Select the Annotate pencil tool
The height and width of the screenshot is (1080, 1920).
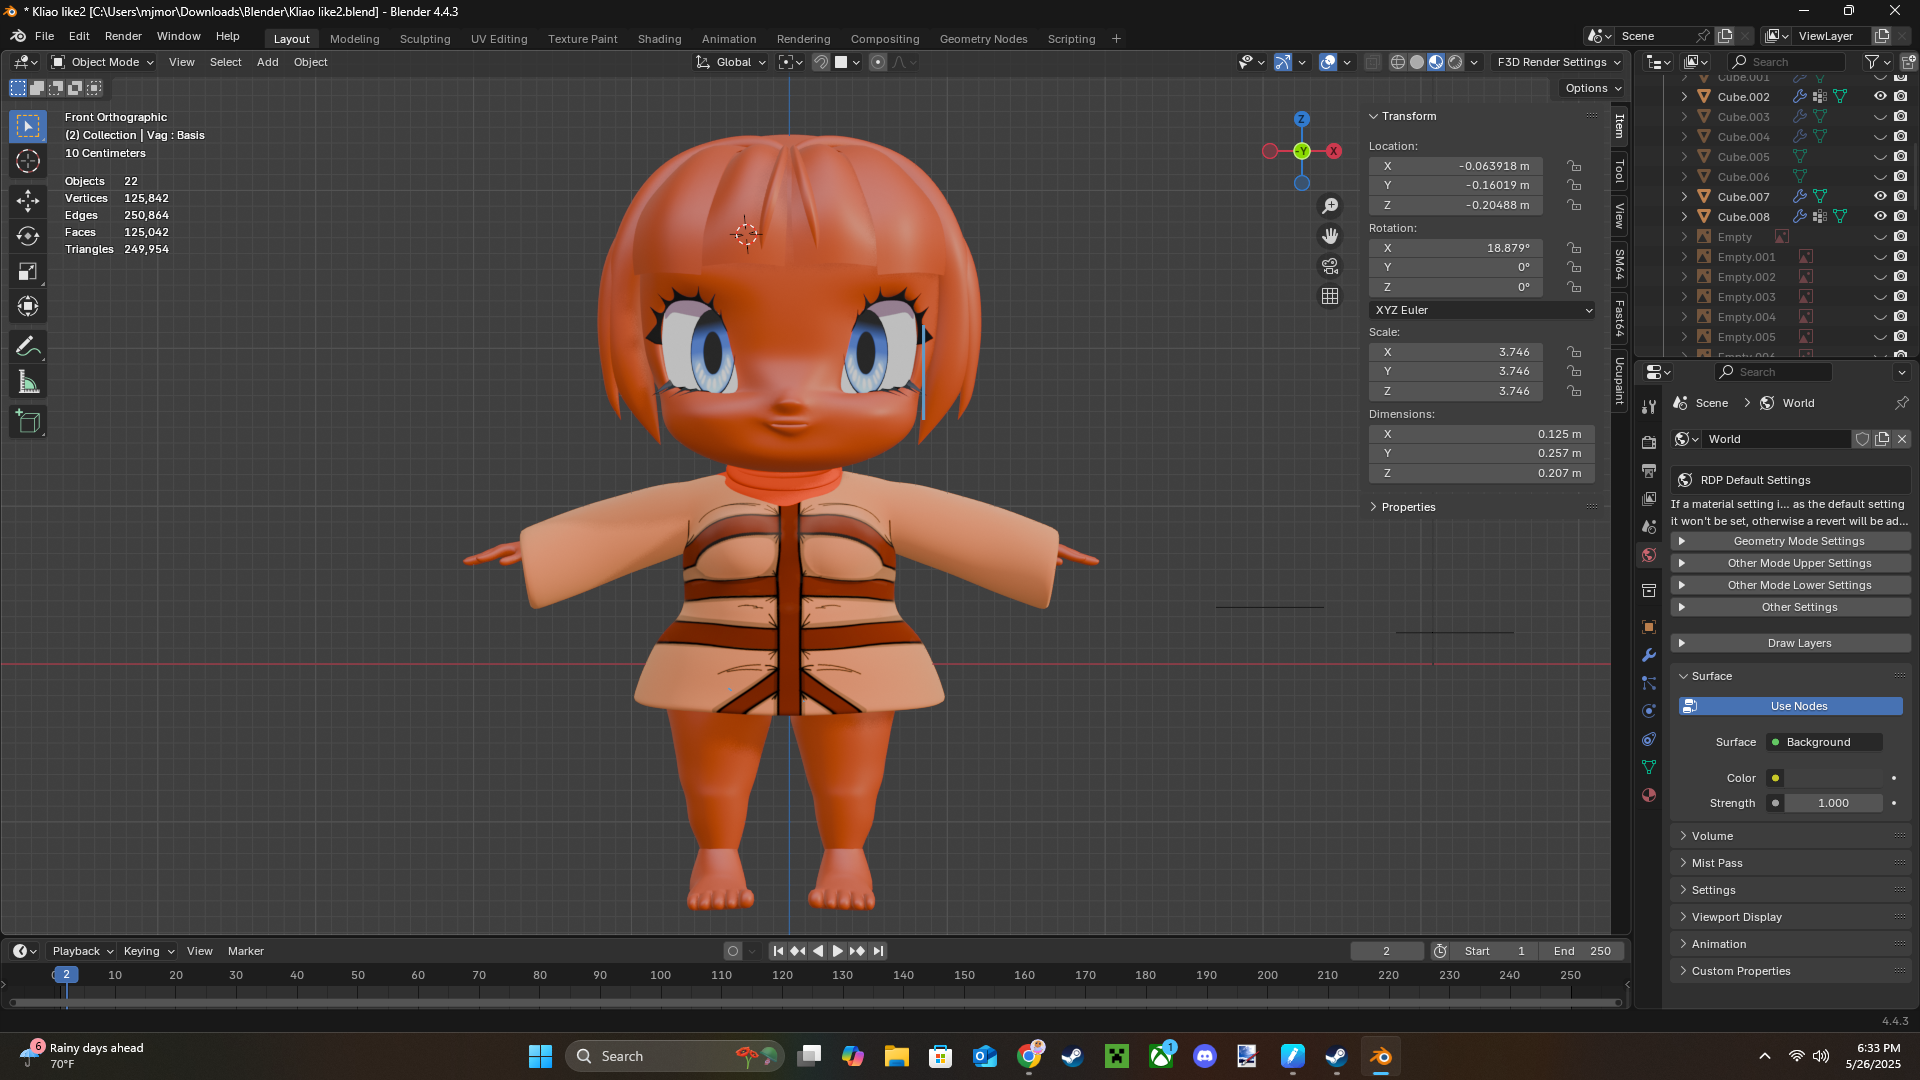click(x=28, y=347)
